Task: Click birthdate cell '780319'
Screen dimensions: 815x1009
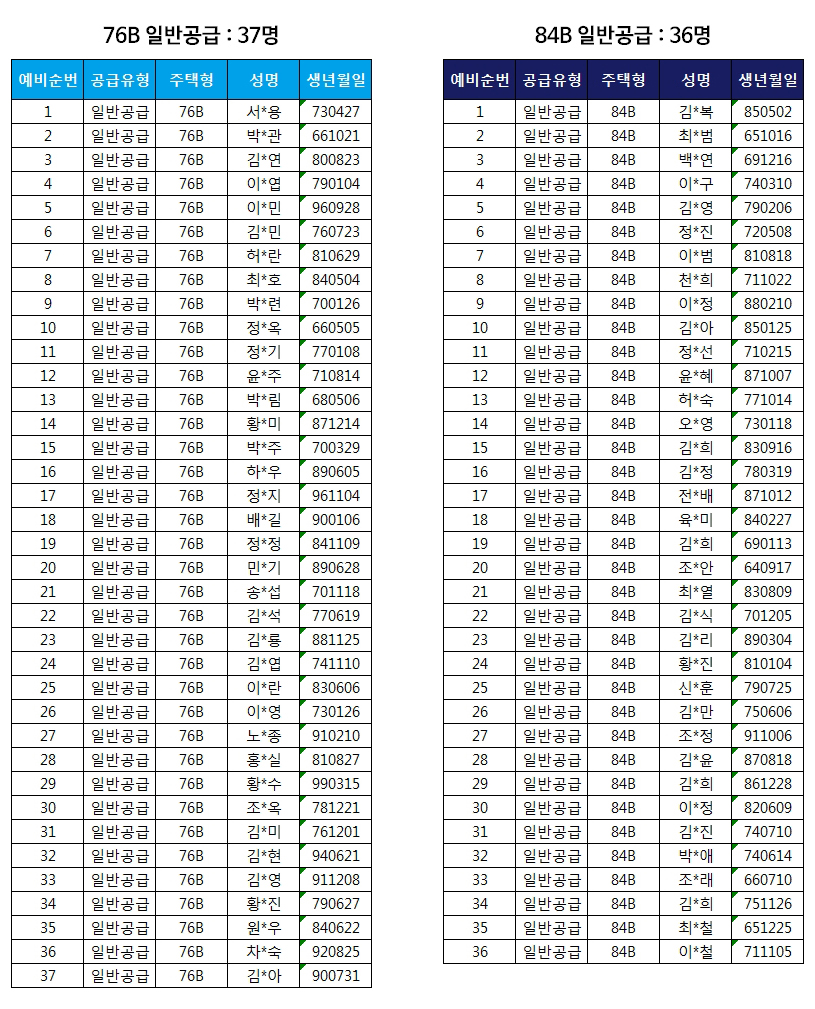Action: [x=767, y=472]
